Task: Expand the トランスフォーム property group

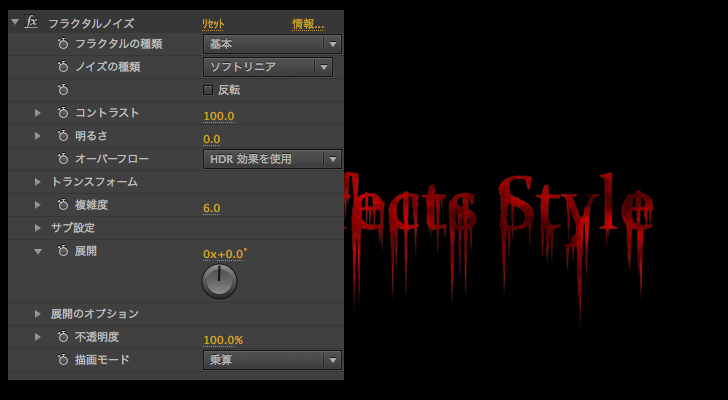Action: point(38,182)
